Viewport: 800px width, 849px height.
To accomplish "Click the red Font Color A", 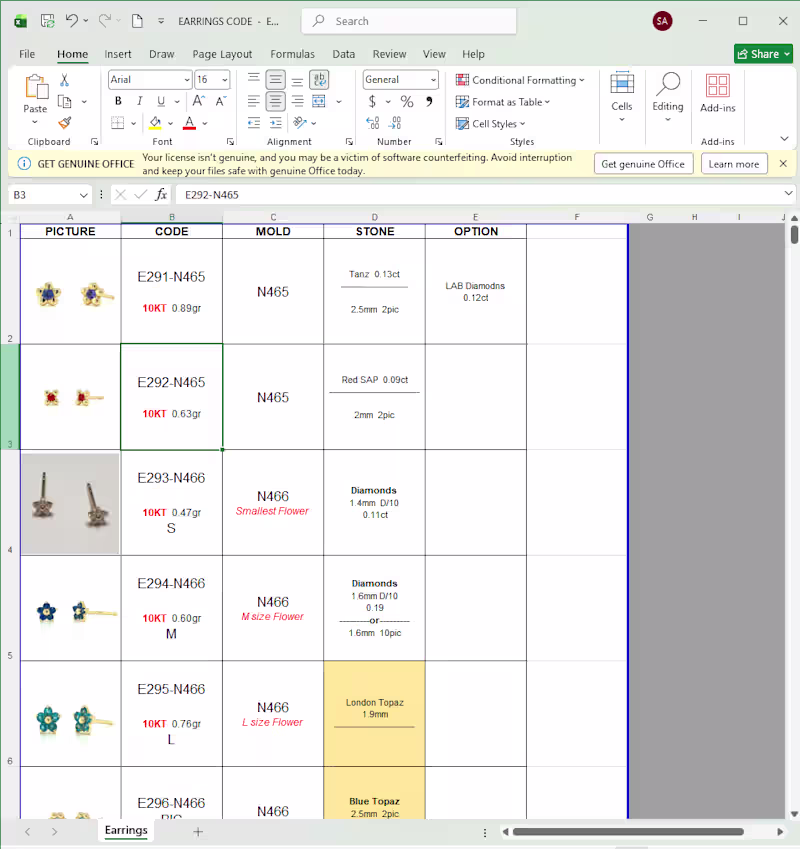I will coord(189,123).
